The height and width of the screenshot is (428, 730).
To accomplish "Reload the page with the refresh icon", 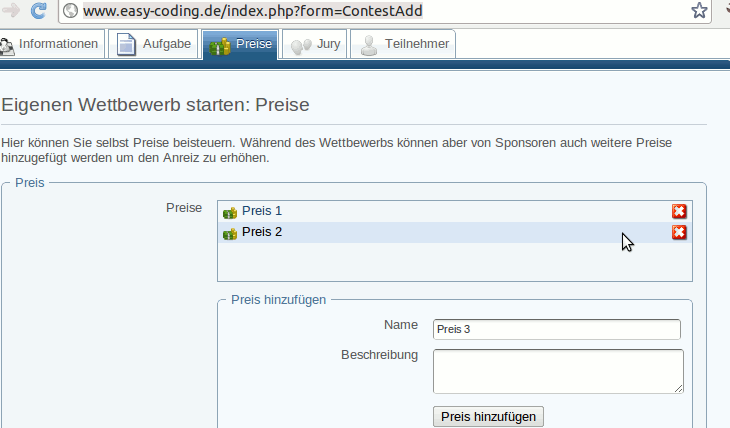I will pos(39,11).
